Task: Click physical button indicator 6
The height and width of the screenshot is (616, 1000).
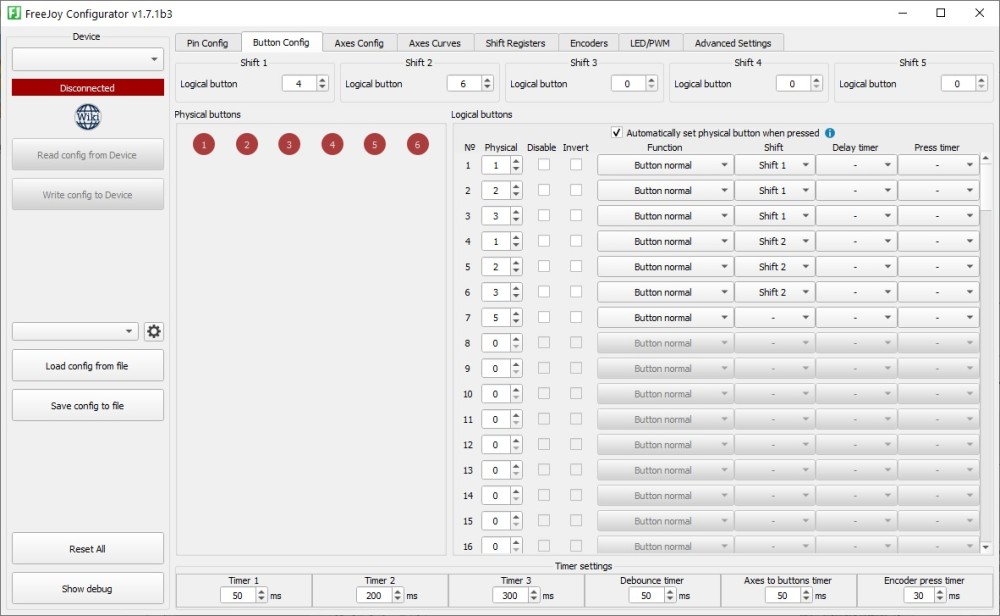Action: click(418, 145)
